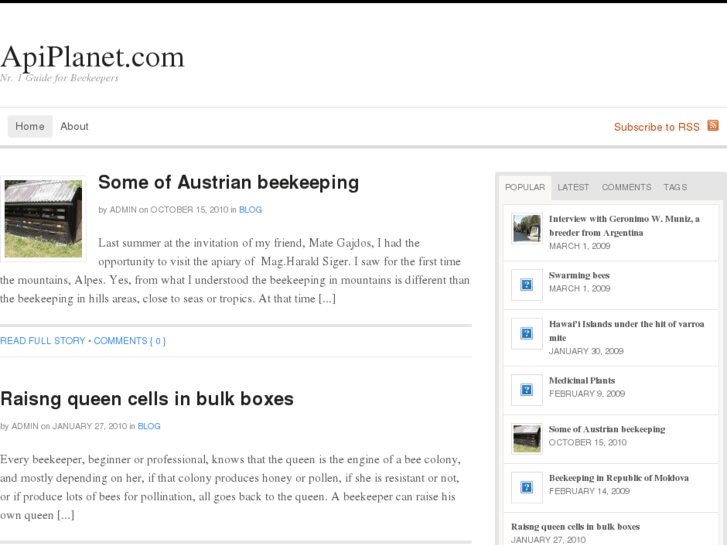This screenshot has height=545, width=727.
Task: Click BLOG category under Austrian beekeeping post
Action: click(x=250, y=210)
